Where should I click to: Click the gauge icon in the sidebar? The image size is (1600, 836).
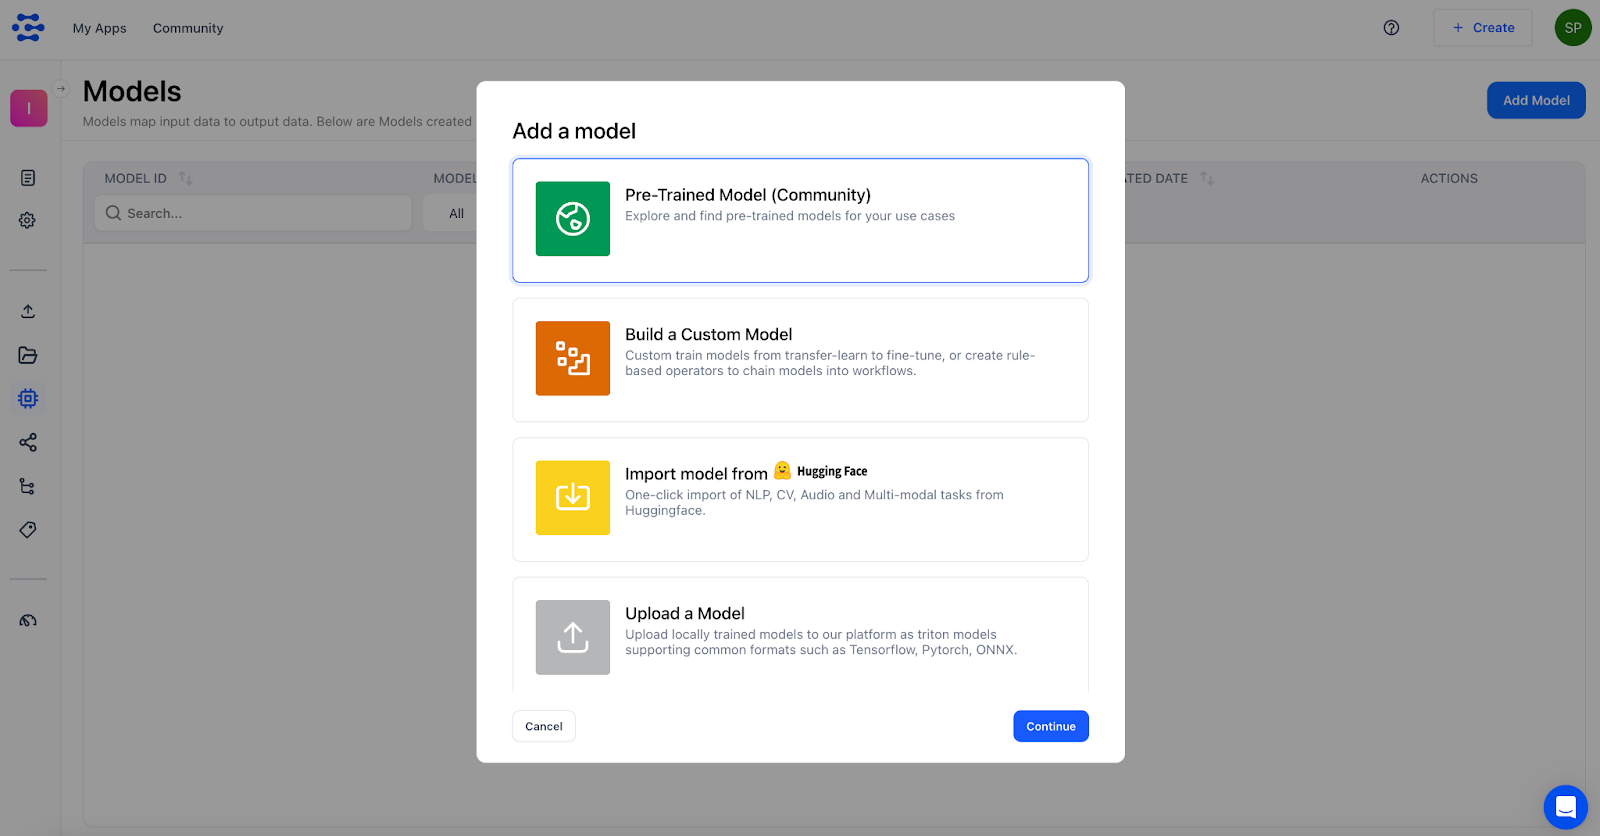(28, 621)
